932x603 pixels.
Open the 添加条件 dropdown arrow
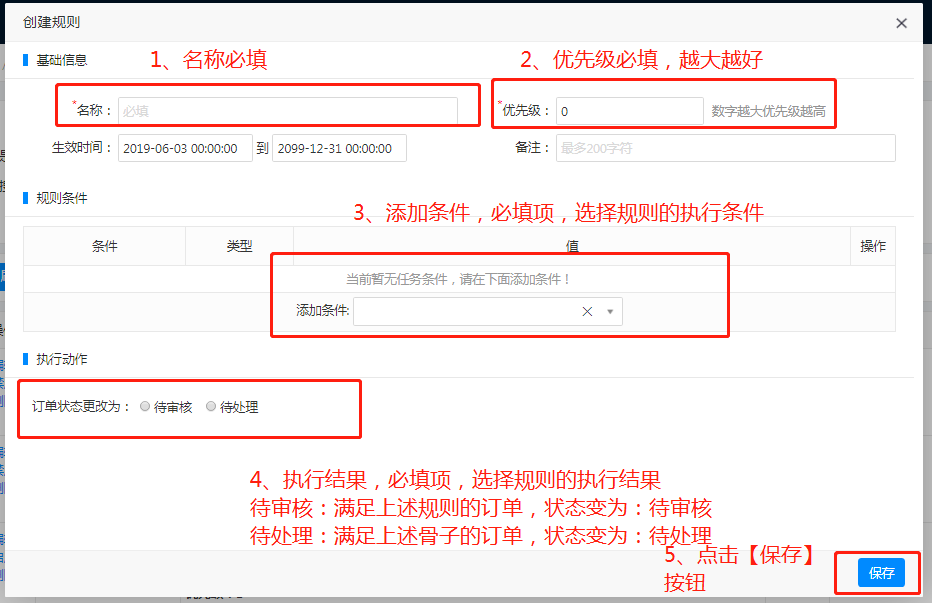tap(610, 312)
